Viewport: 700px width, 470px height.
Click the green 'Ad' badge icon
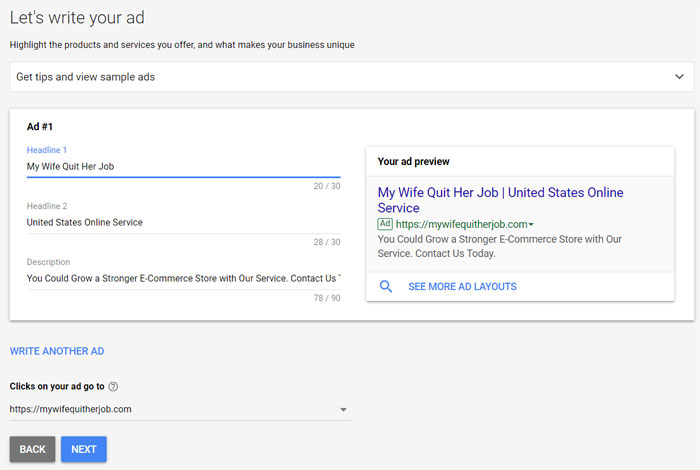[x=385, y=224]
